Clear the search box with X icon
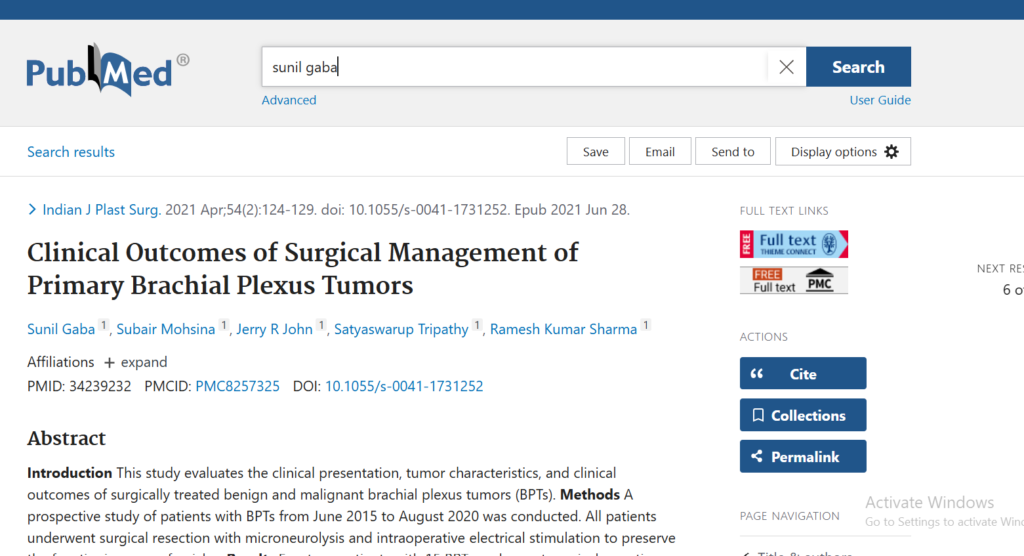This screenshot has height=556, width=1024. [786, 67]
